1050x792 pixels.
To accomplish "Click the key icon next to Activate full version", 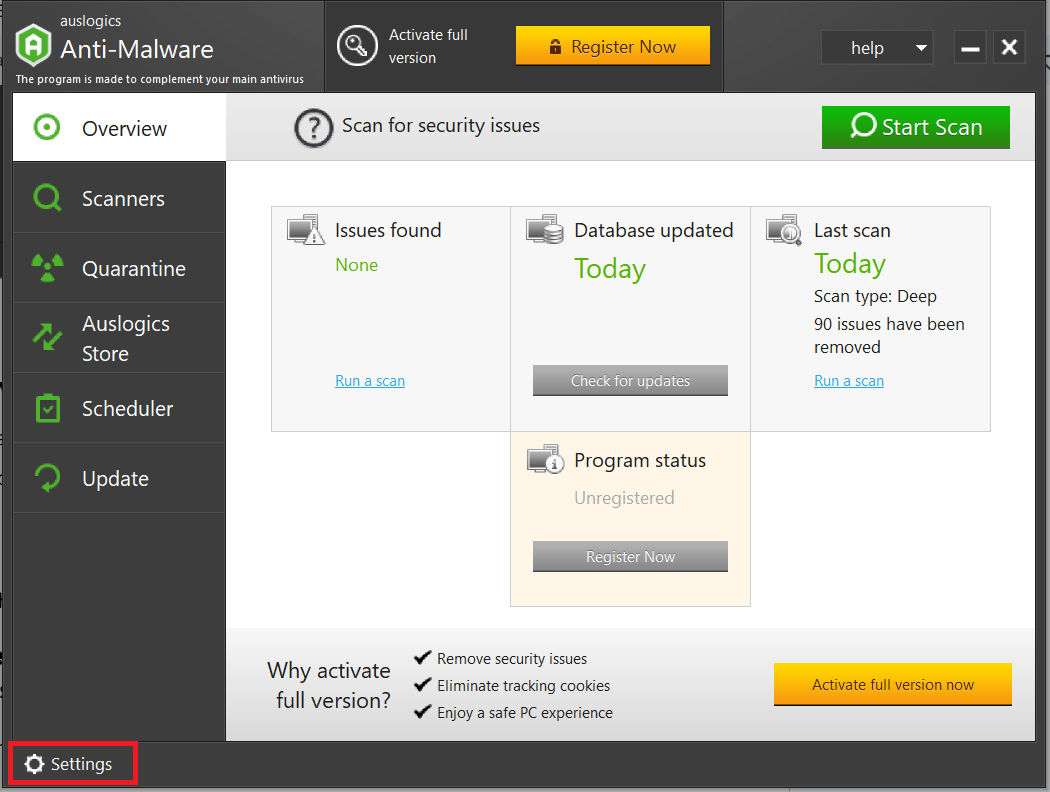I will click(x=357, y=46).
